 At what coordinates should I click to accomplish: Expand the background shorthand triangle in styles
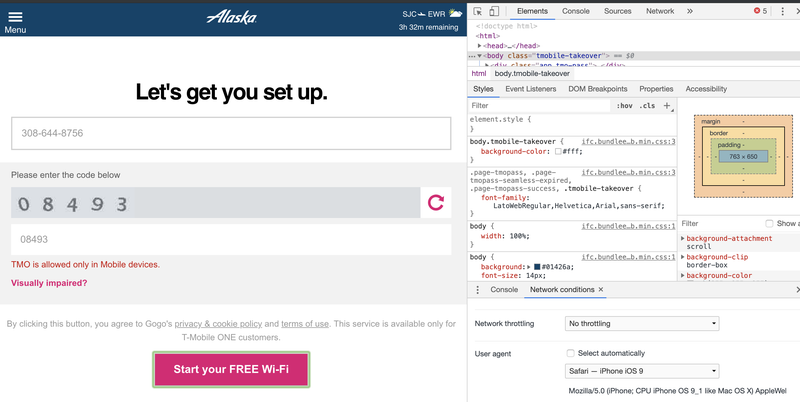(529, 267)
